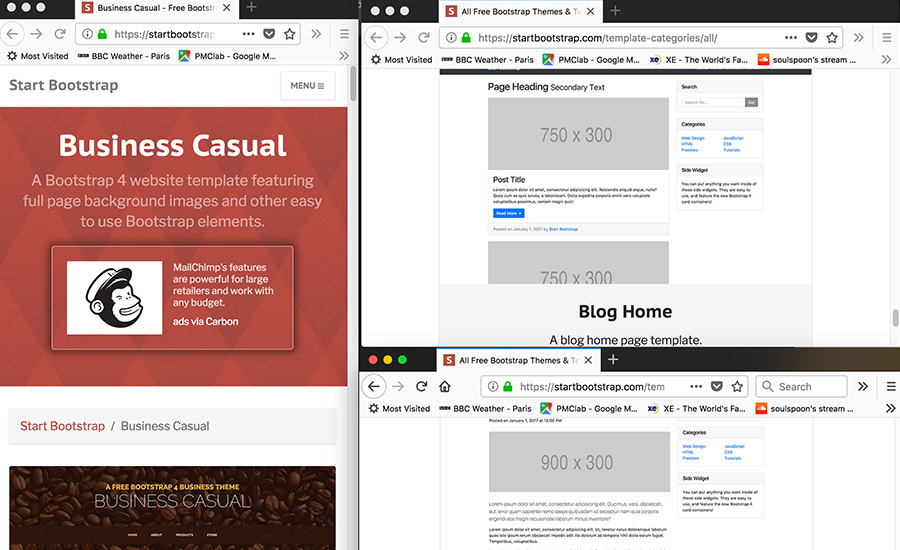Bookmark the Business Casual page with the star
The height and width of the screenshot is (550, 900).
[289, 34]
